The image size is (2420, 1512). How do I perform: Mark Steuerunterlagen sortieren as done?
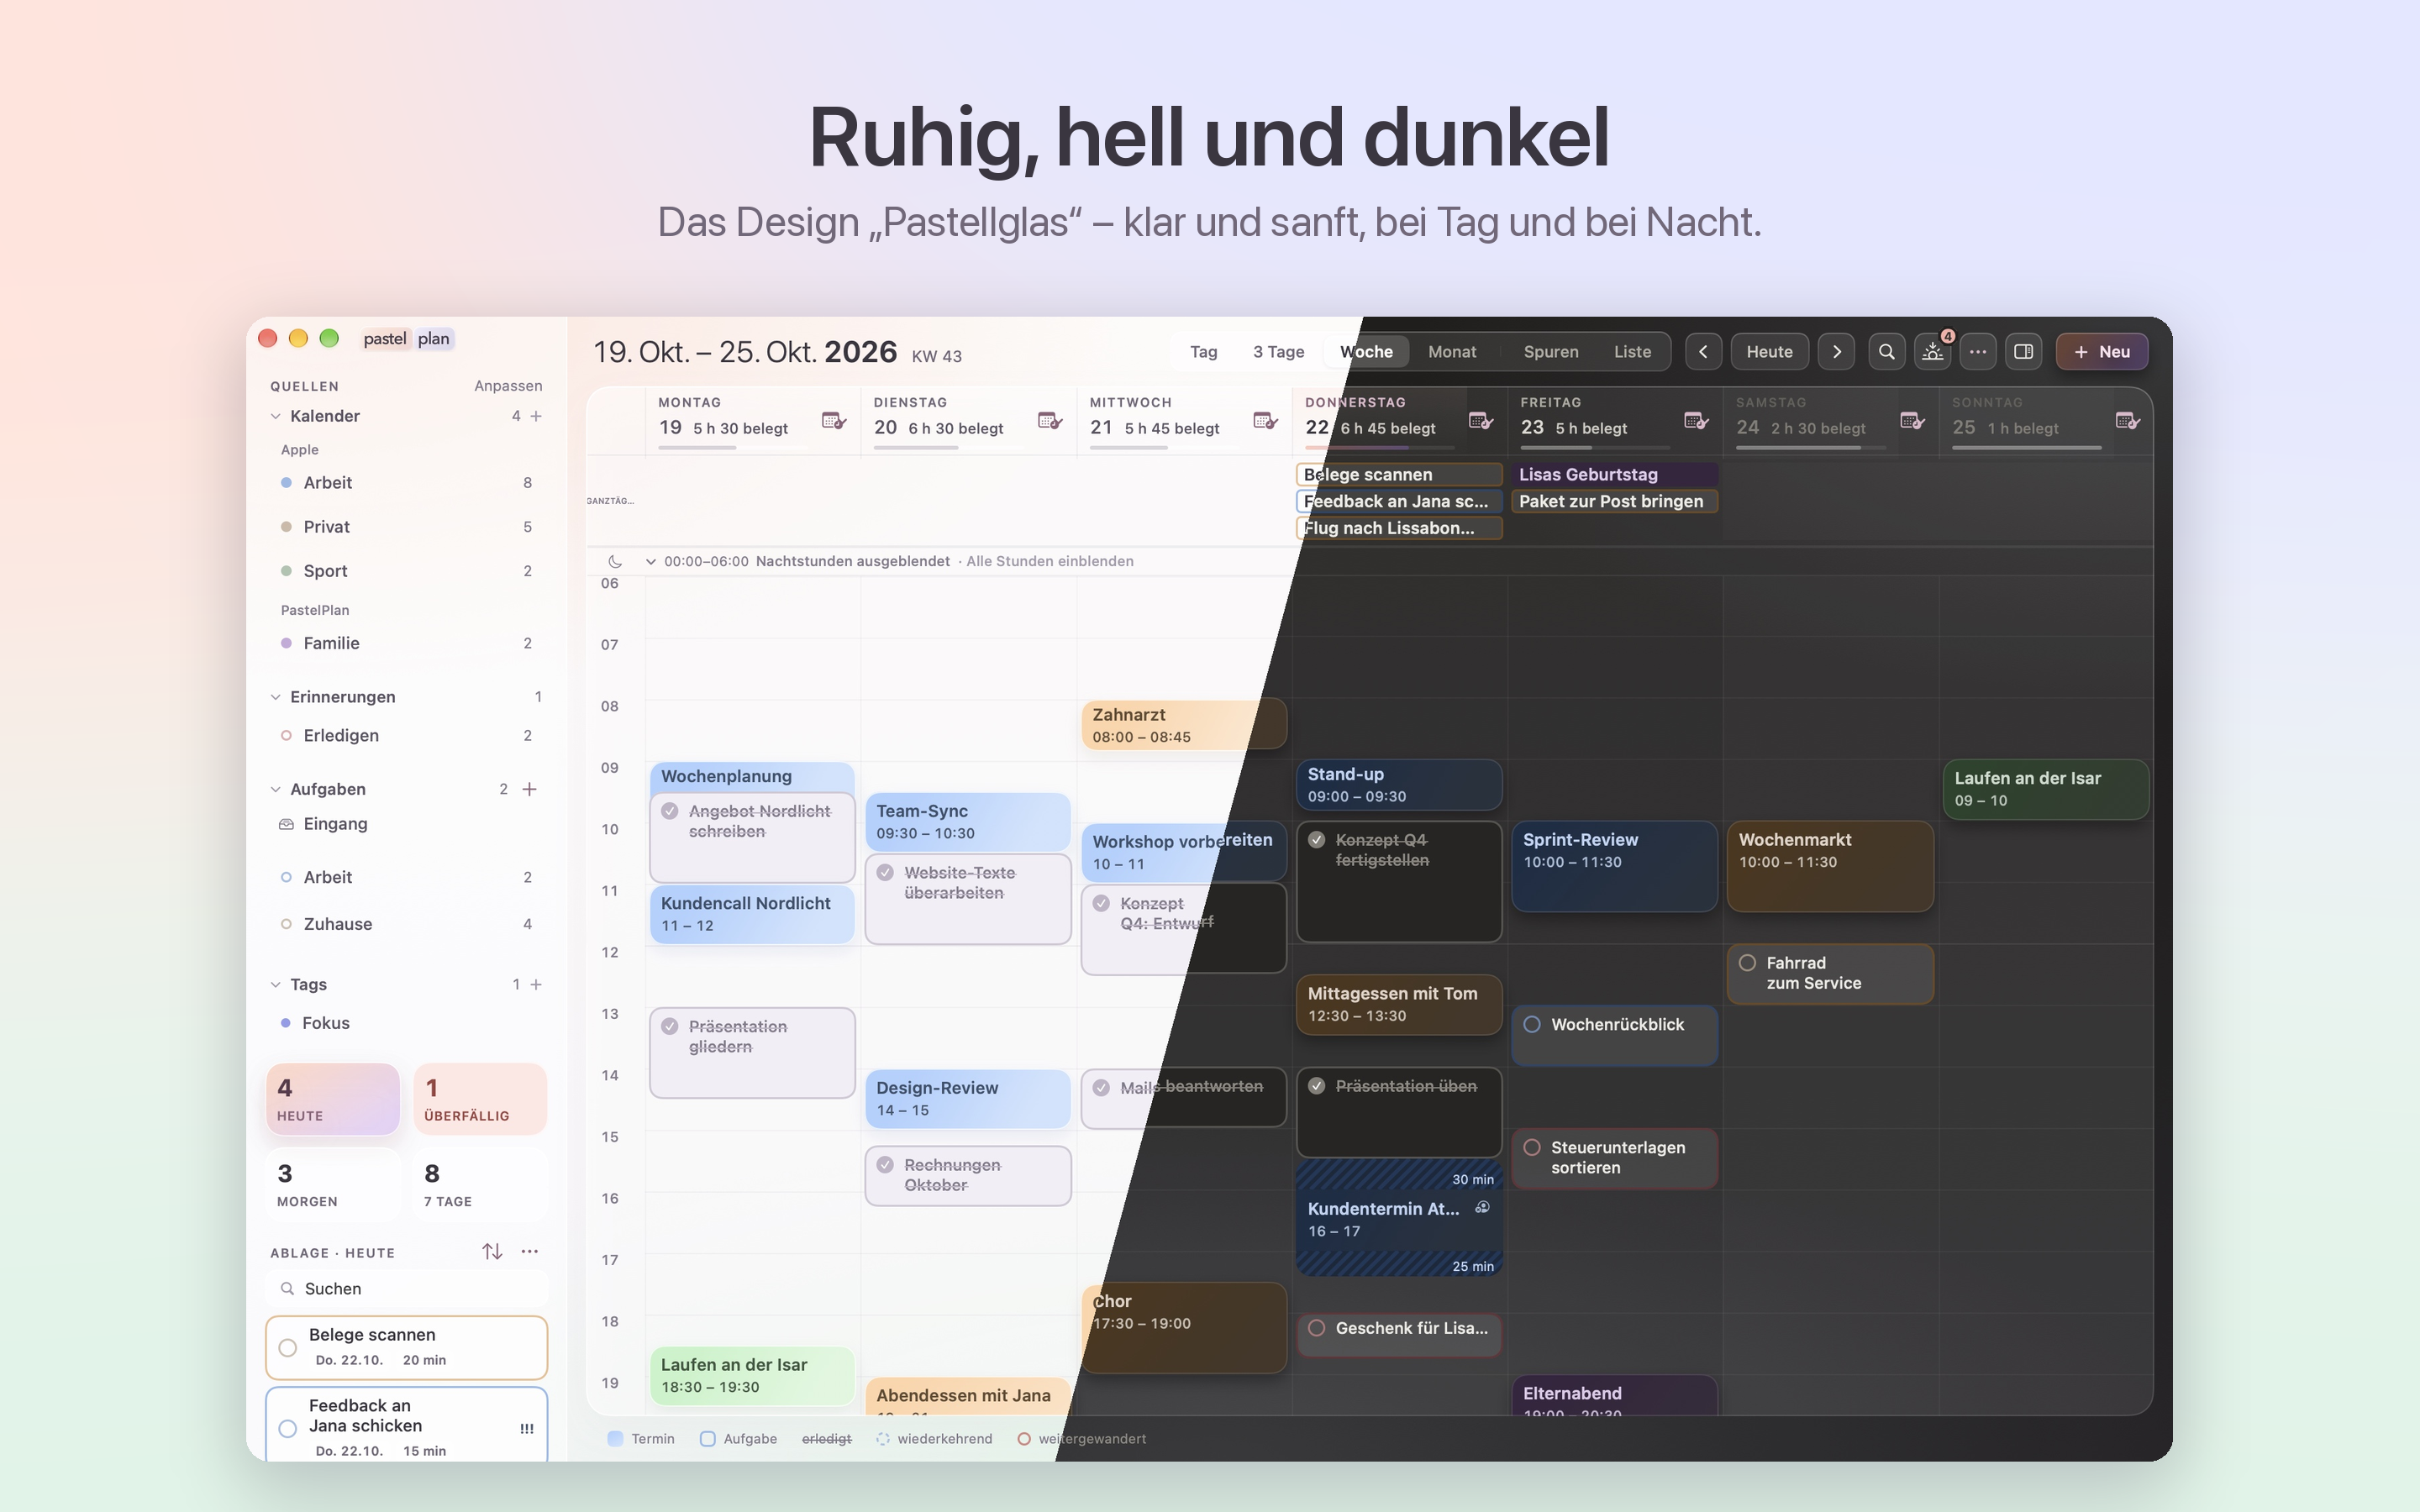click(x=1532, y=1147)
